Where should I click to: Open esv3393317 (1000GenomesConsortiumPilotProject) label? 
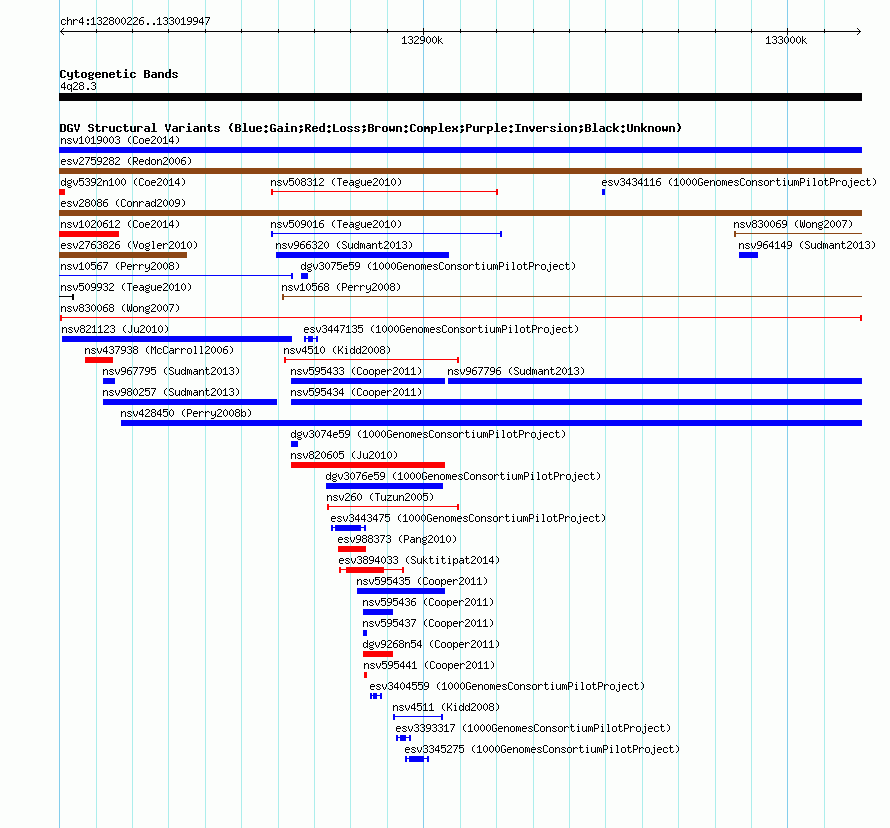coord(533,728)
